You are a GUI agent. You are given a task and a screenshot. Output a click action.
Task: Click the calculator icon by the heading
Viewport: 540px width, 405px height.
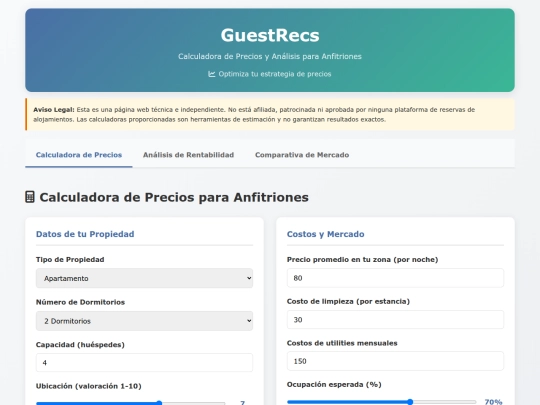pyautogui.click(x=30, y=197)
